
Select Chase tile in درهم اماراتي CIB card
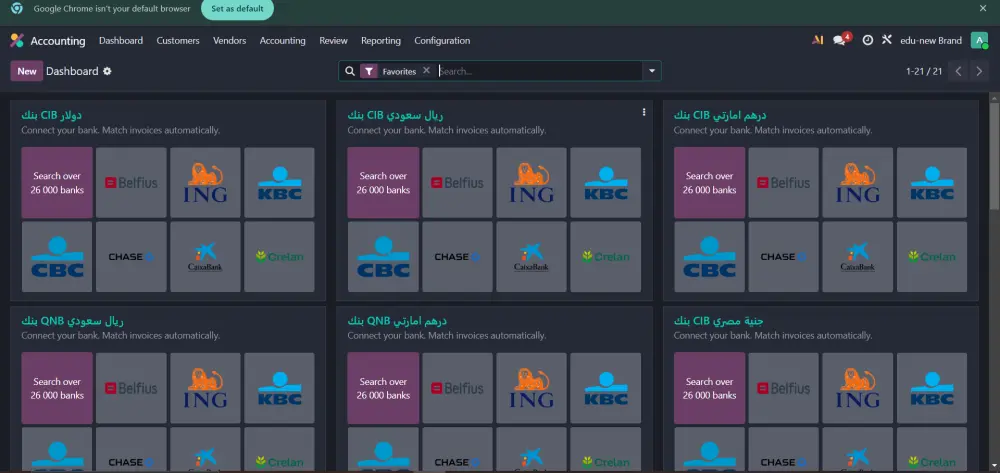[x=784, y=257]
